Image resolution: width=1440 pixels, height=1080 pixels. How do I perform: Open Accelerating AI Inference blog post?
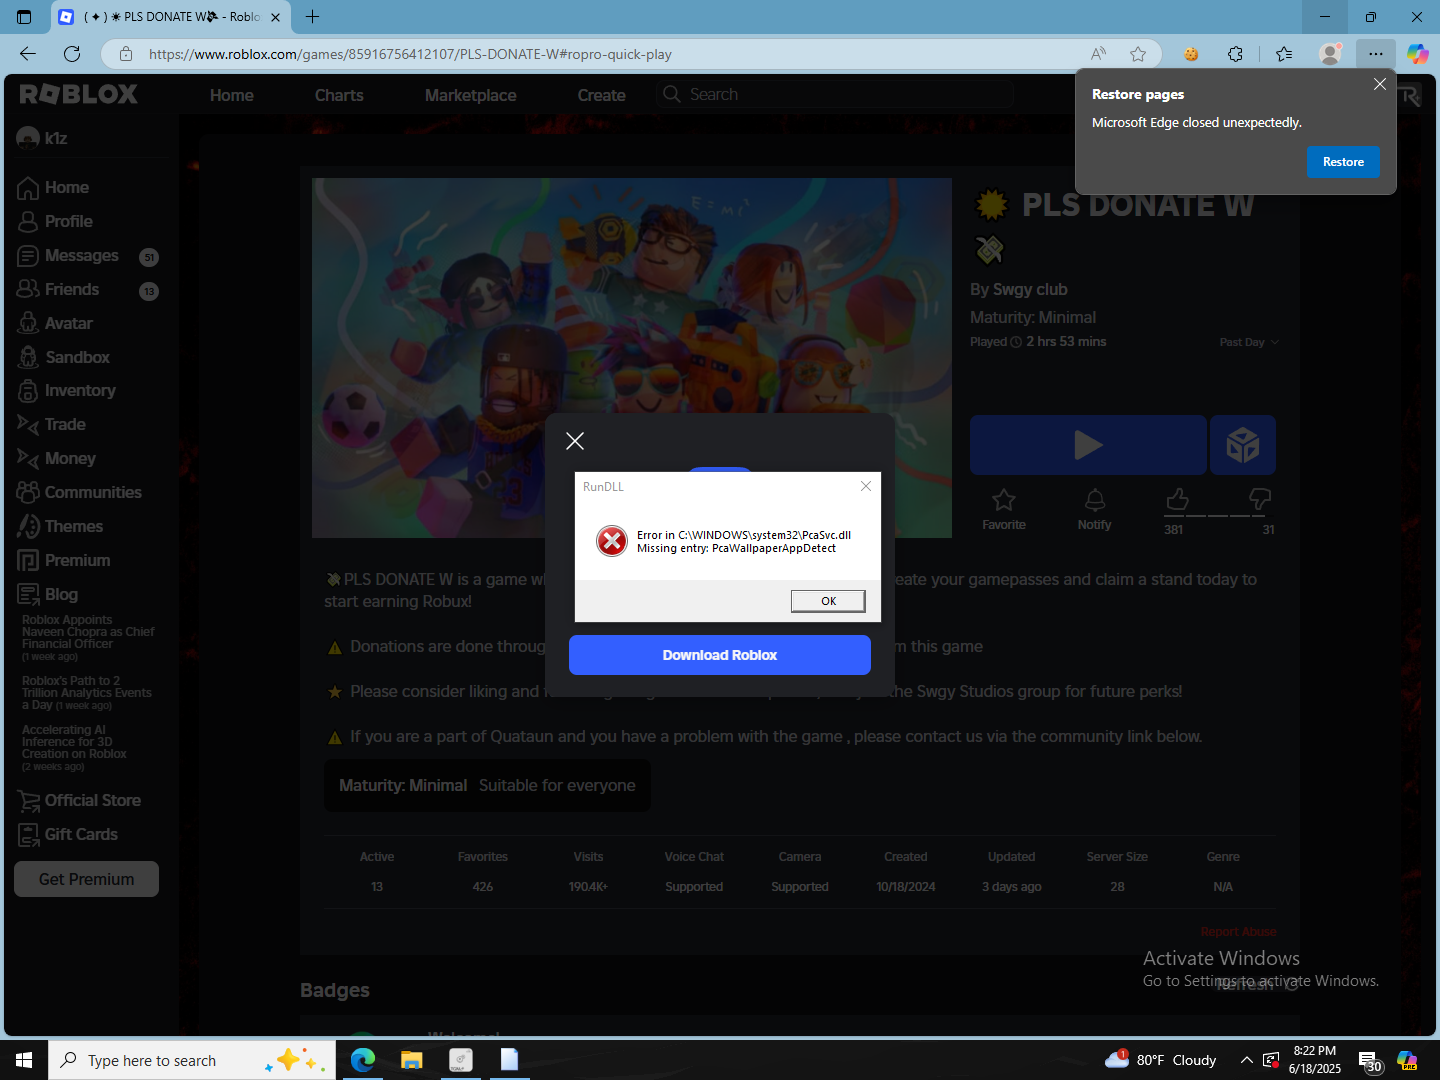point(74,748)
